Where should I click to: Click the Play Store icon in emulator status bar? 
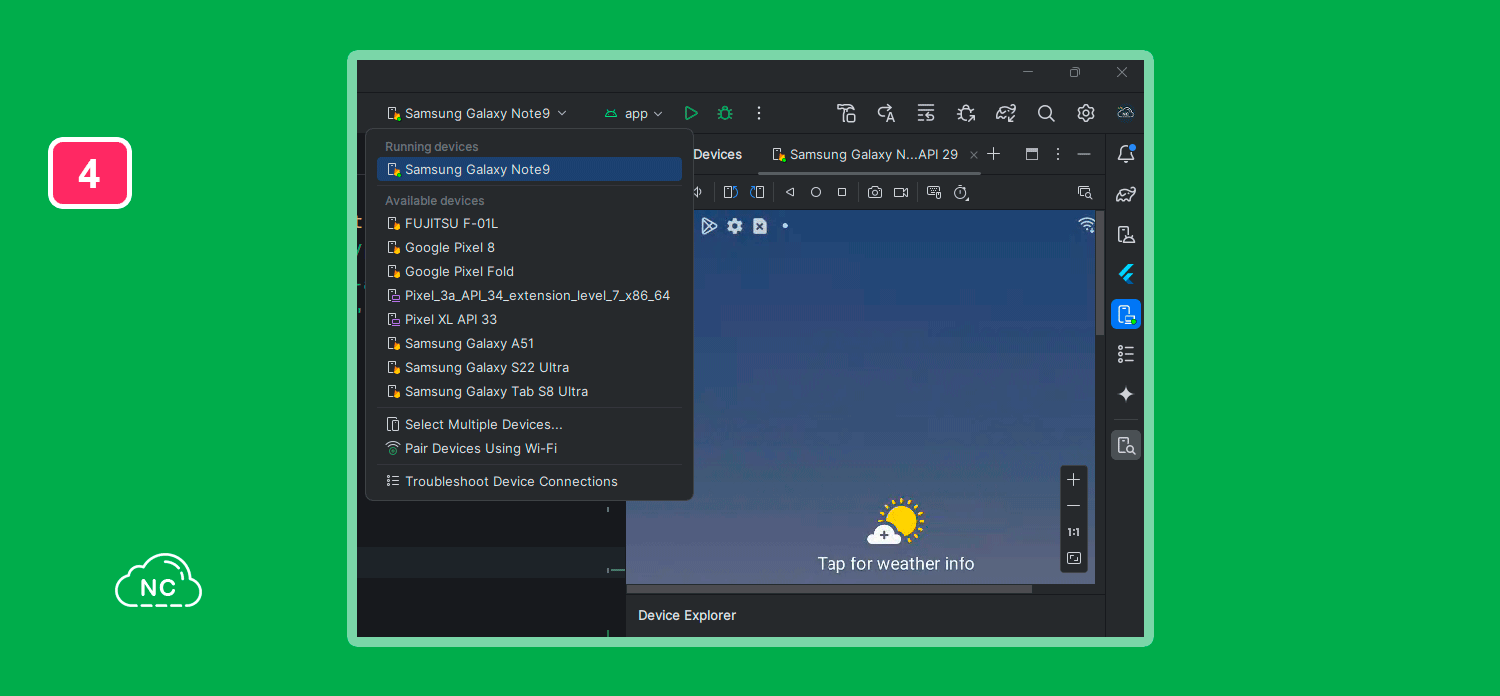click(709, 226)
